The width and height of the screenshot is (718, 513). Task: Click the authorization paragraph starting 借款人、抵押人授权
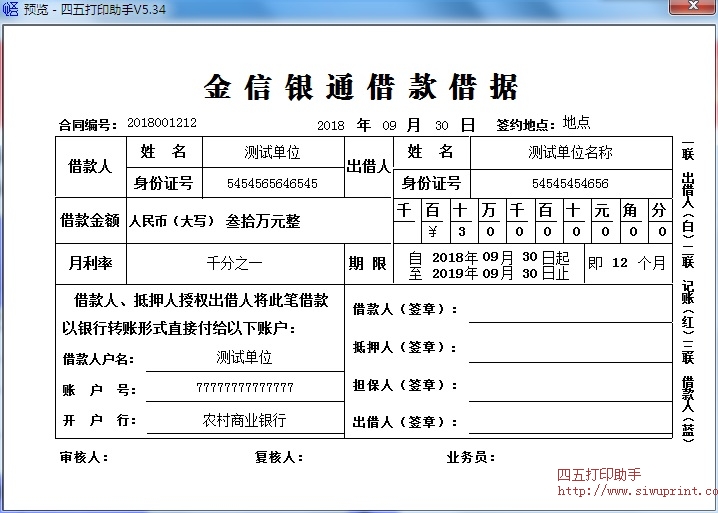[196, 314]
